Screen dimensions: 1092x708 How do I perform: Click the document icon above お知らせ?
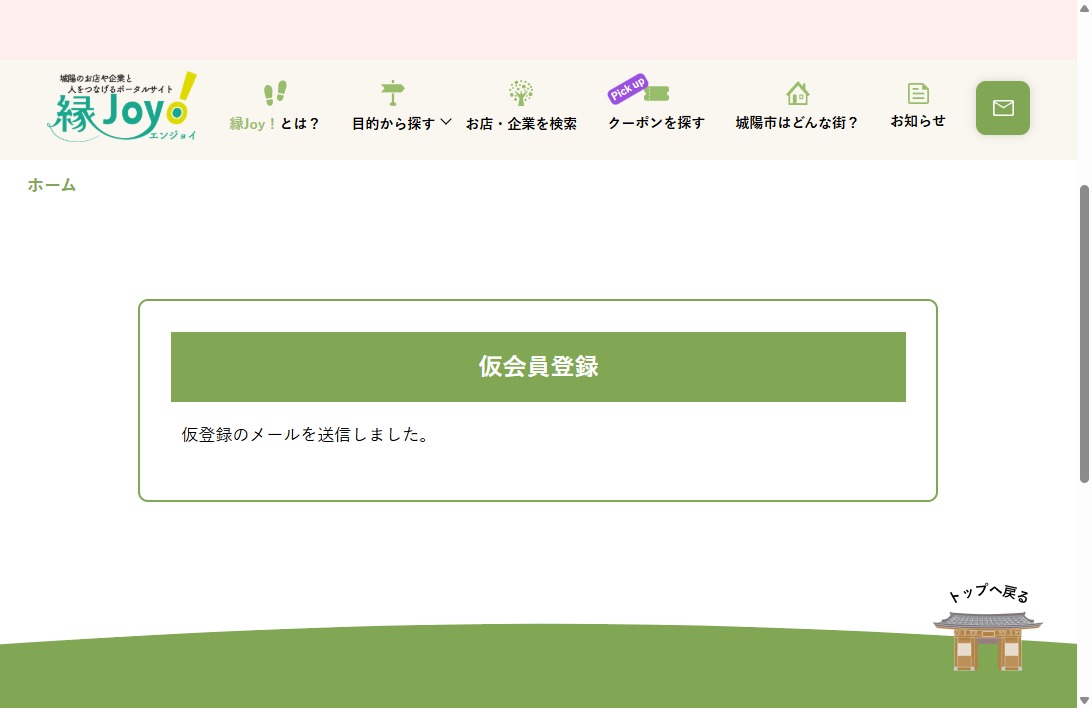tap(918, 92)
